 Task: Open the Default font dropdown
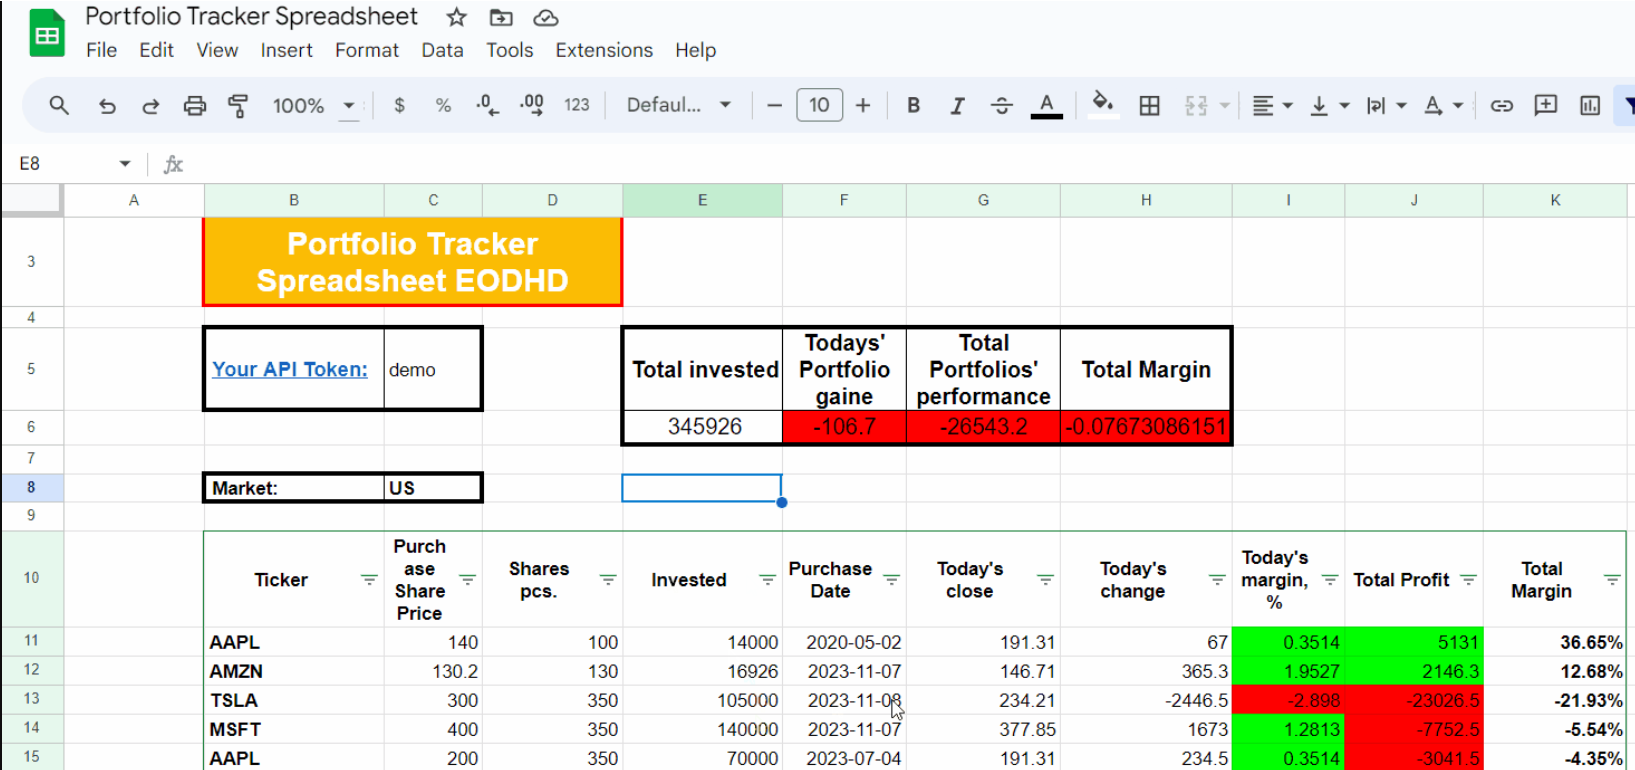(679, 105)
